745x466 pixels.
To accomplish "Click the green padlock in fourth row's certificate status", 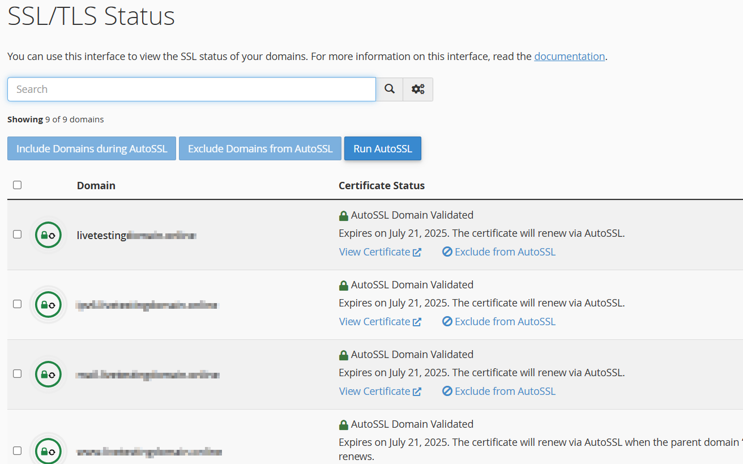I will (344, 425).
